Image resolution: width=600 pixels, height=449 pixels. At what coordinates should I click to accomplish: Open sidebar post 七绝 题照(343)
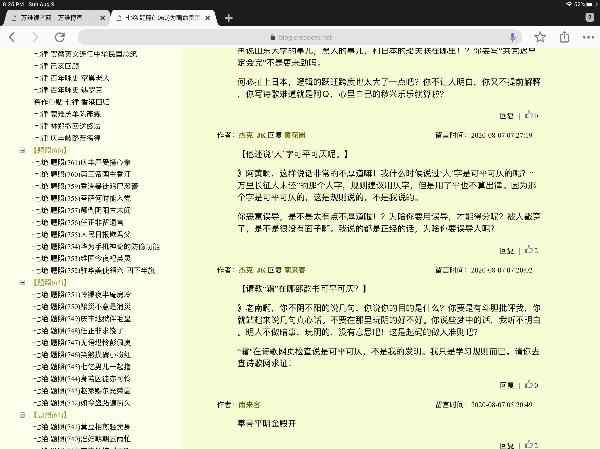[x=82, y=391]
